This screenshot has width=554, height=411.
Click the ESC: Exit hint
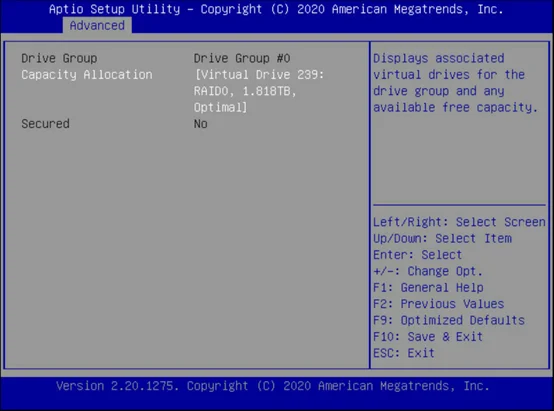(404, 353)
